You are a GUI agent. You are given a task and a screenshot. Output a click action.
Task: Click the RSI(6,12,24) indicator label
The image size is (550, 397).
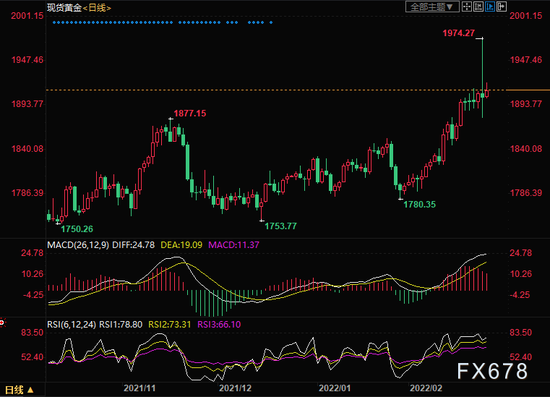pyautogui.click(x=72, y=324)
